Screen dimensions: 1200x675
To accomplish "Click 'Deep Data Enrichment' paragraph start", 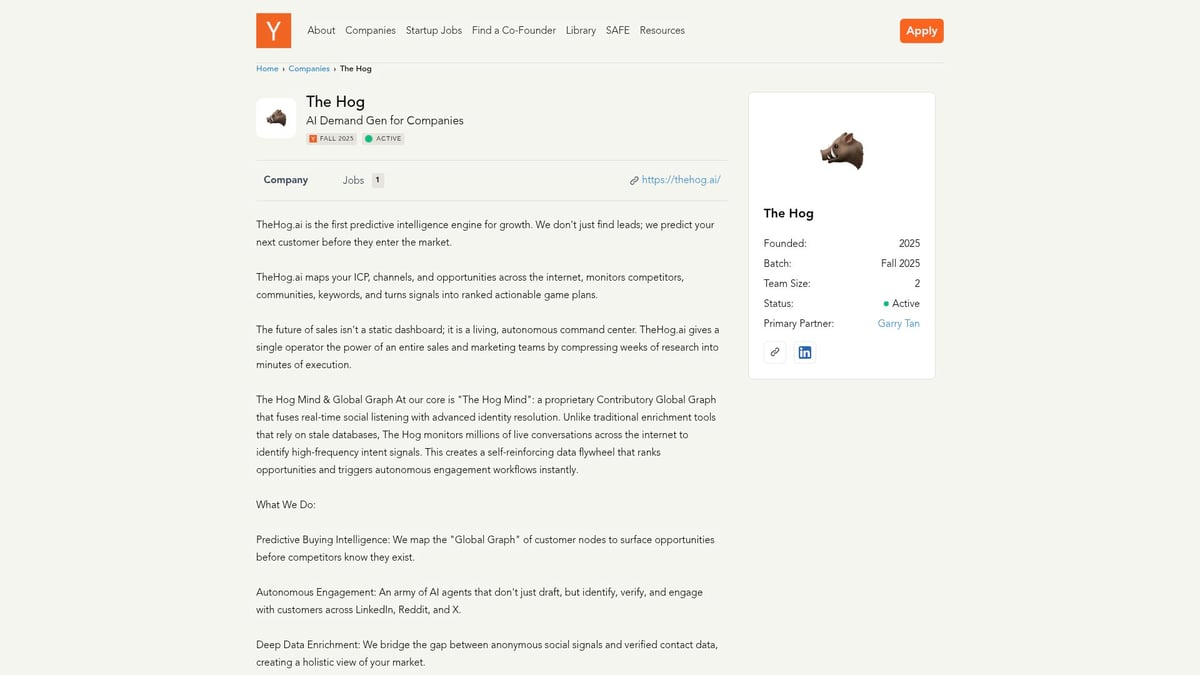I will coord(308,644).
